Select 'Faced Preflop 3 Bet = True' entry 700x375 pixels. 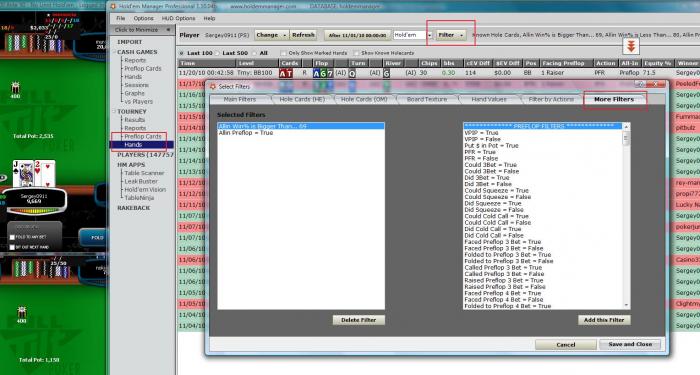(x=503, y=242)
